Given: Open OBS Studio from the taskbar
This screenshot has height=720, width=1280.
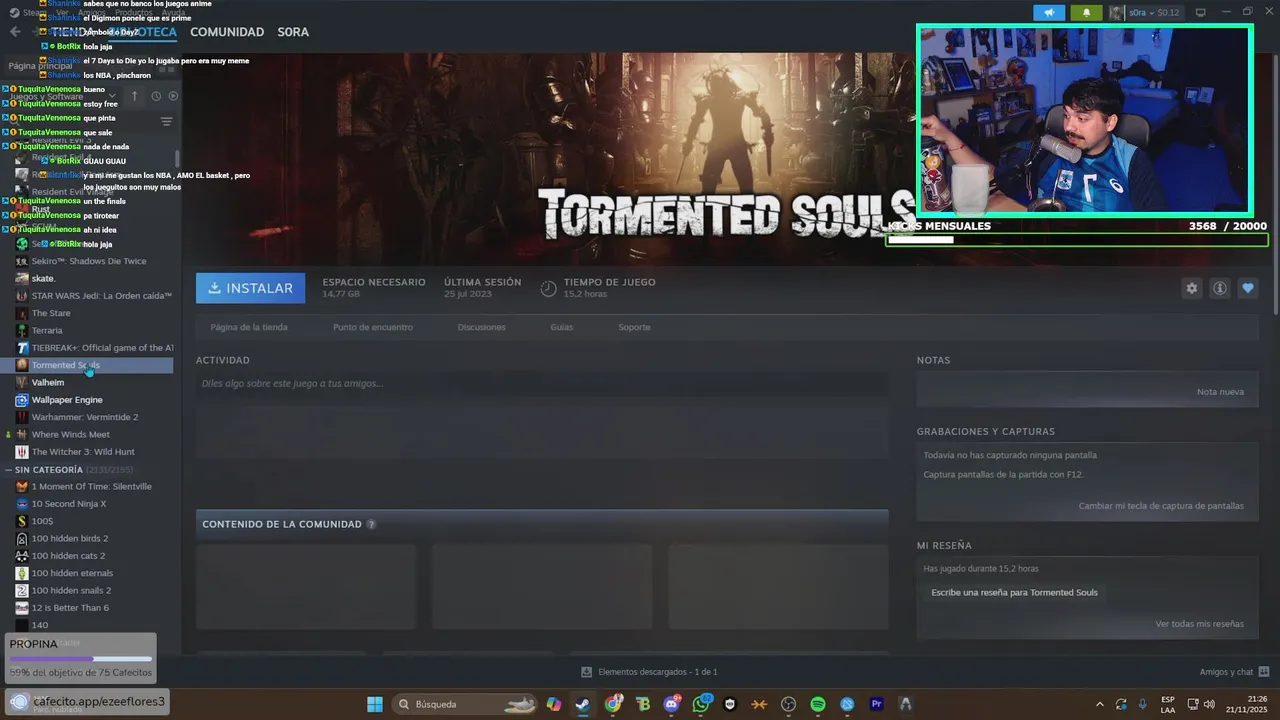Looking at the screenshot, I should (789, 704).
